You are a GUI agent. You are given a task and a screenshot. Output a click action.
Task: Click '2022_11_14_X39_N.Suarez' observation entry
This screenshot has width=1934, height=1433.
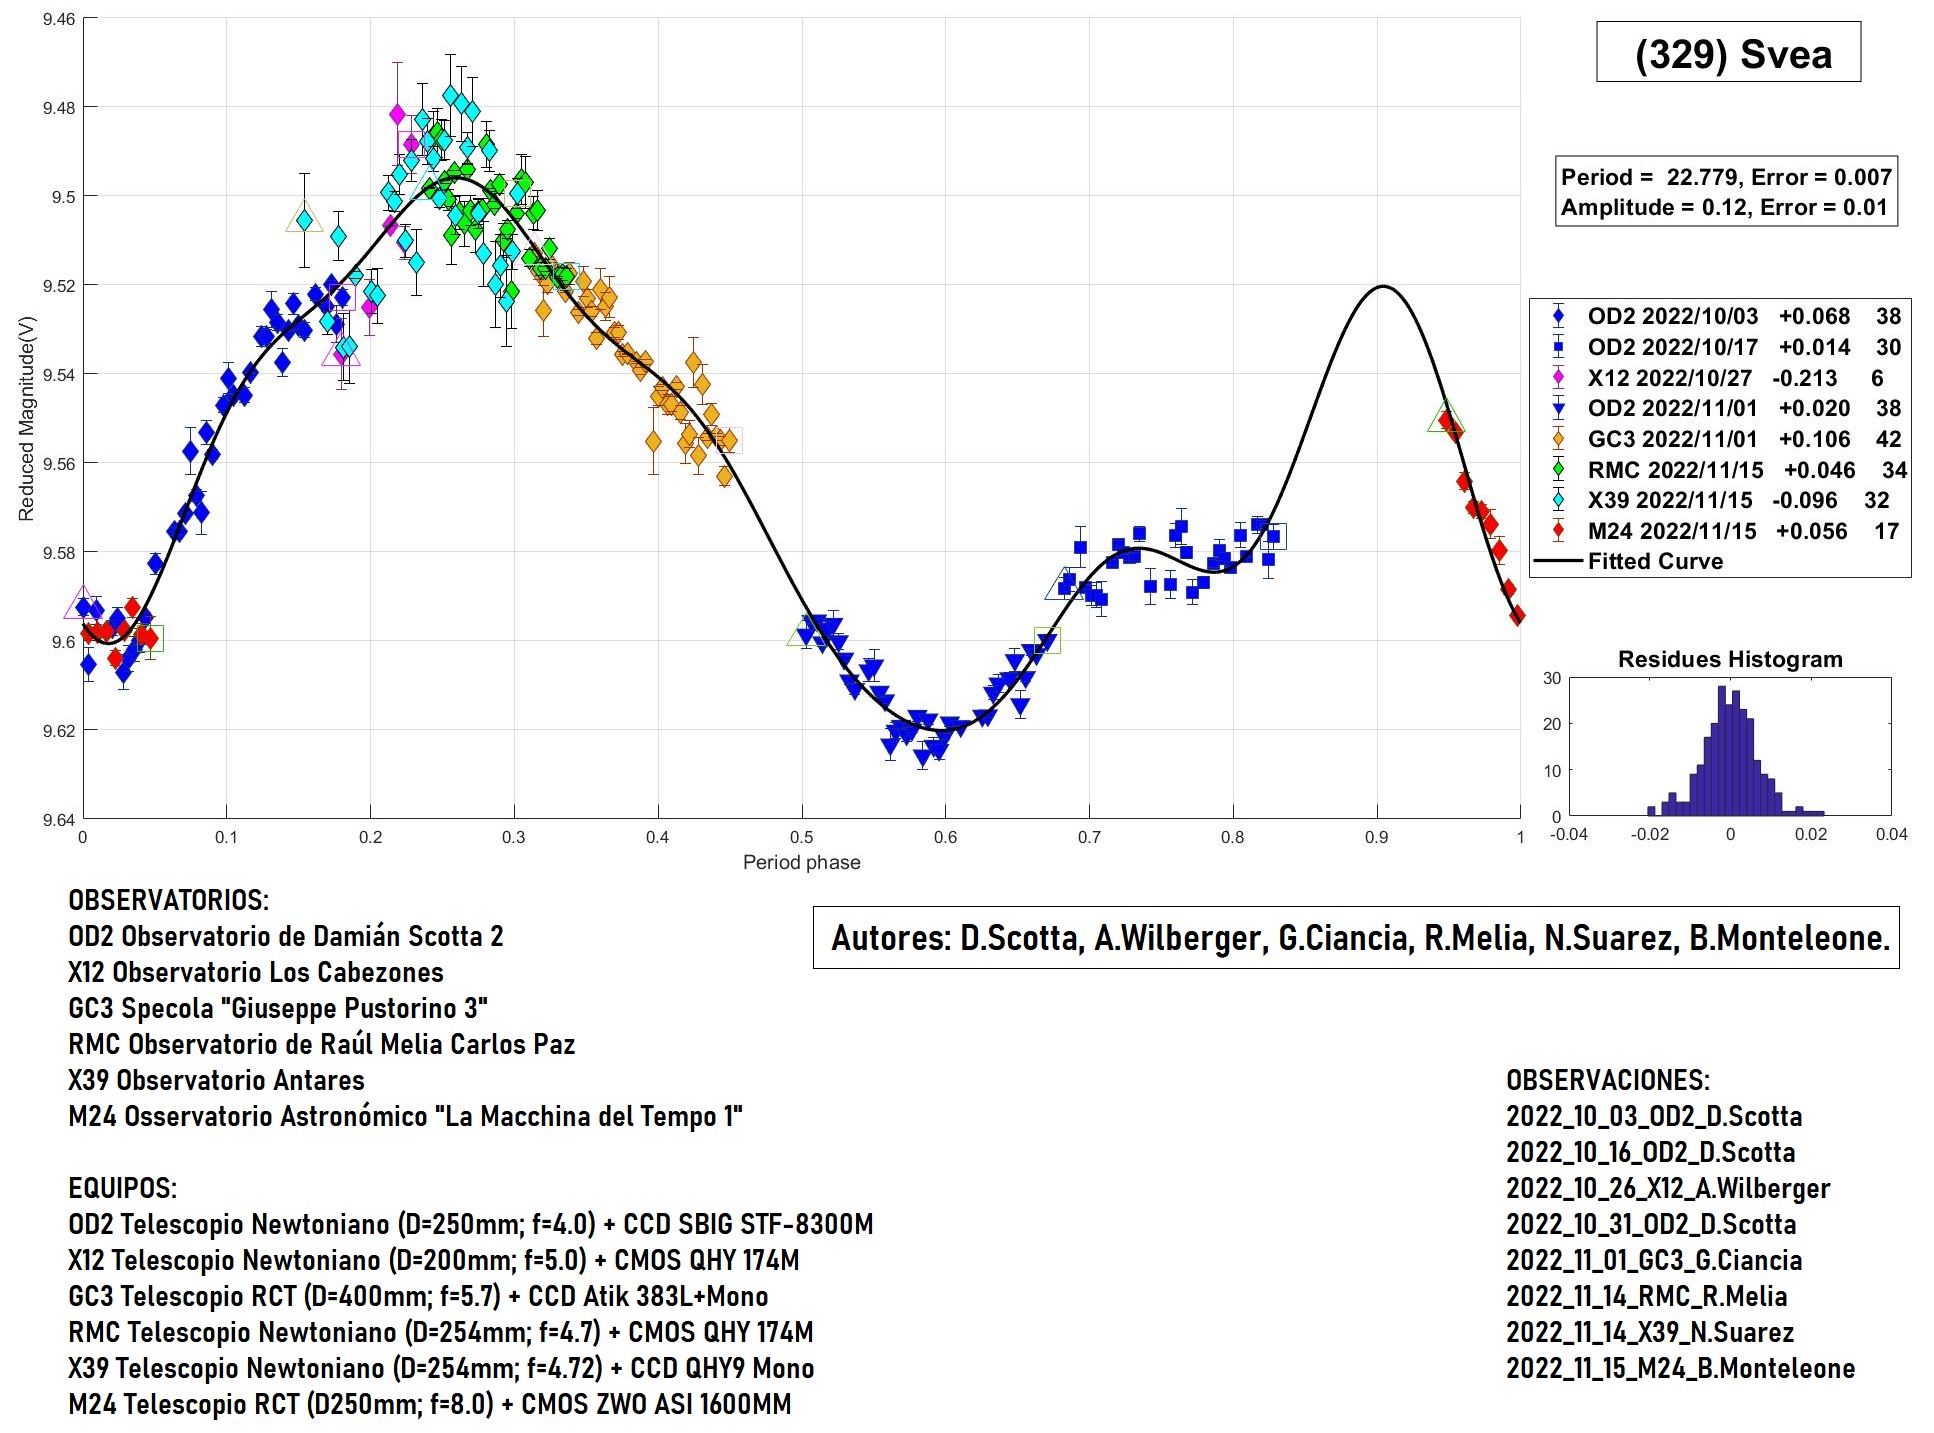pyautogui.click(x=1650, y=1332)
